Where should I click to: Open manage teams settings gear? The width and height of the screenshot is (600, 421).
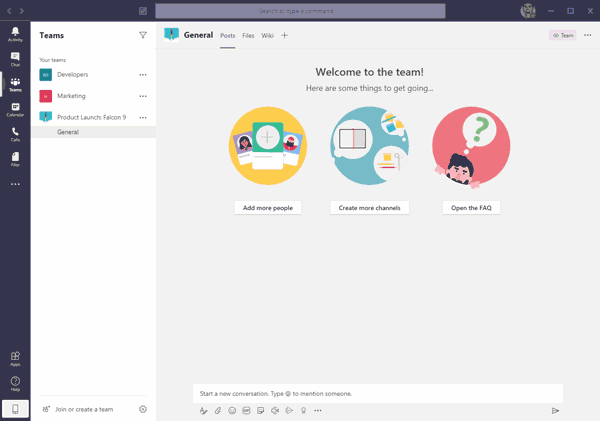pyautogui.click(x=143, y=409)
